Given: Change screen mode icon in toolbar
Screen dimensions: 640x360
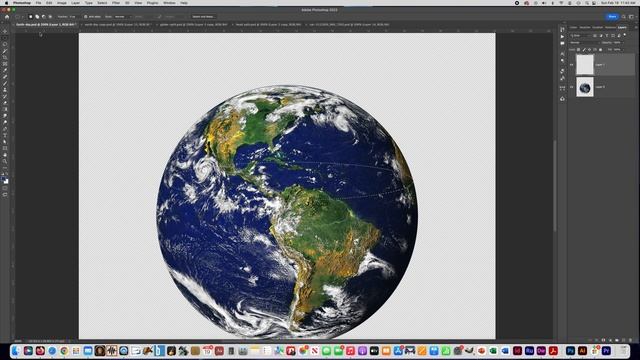Looking at the screenshot, I should (5, 195).
